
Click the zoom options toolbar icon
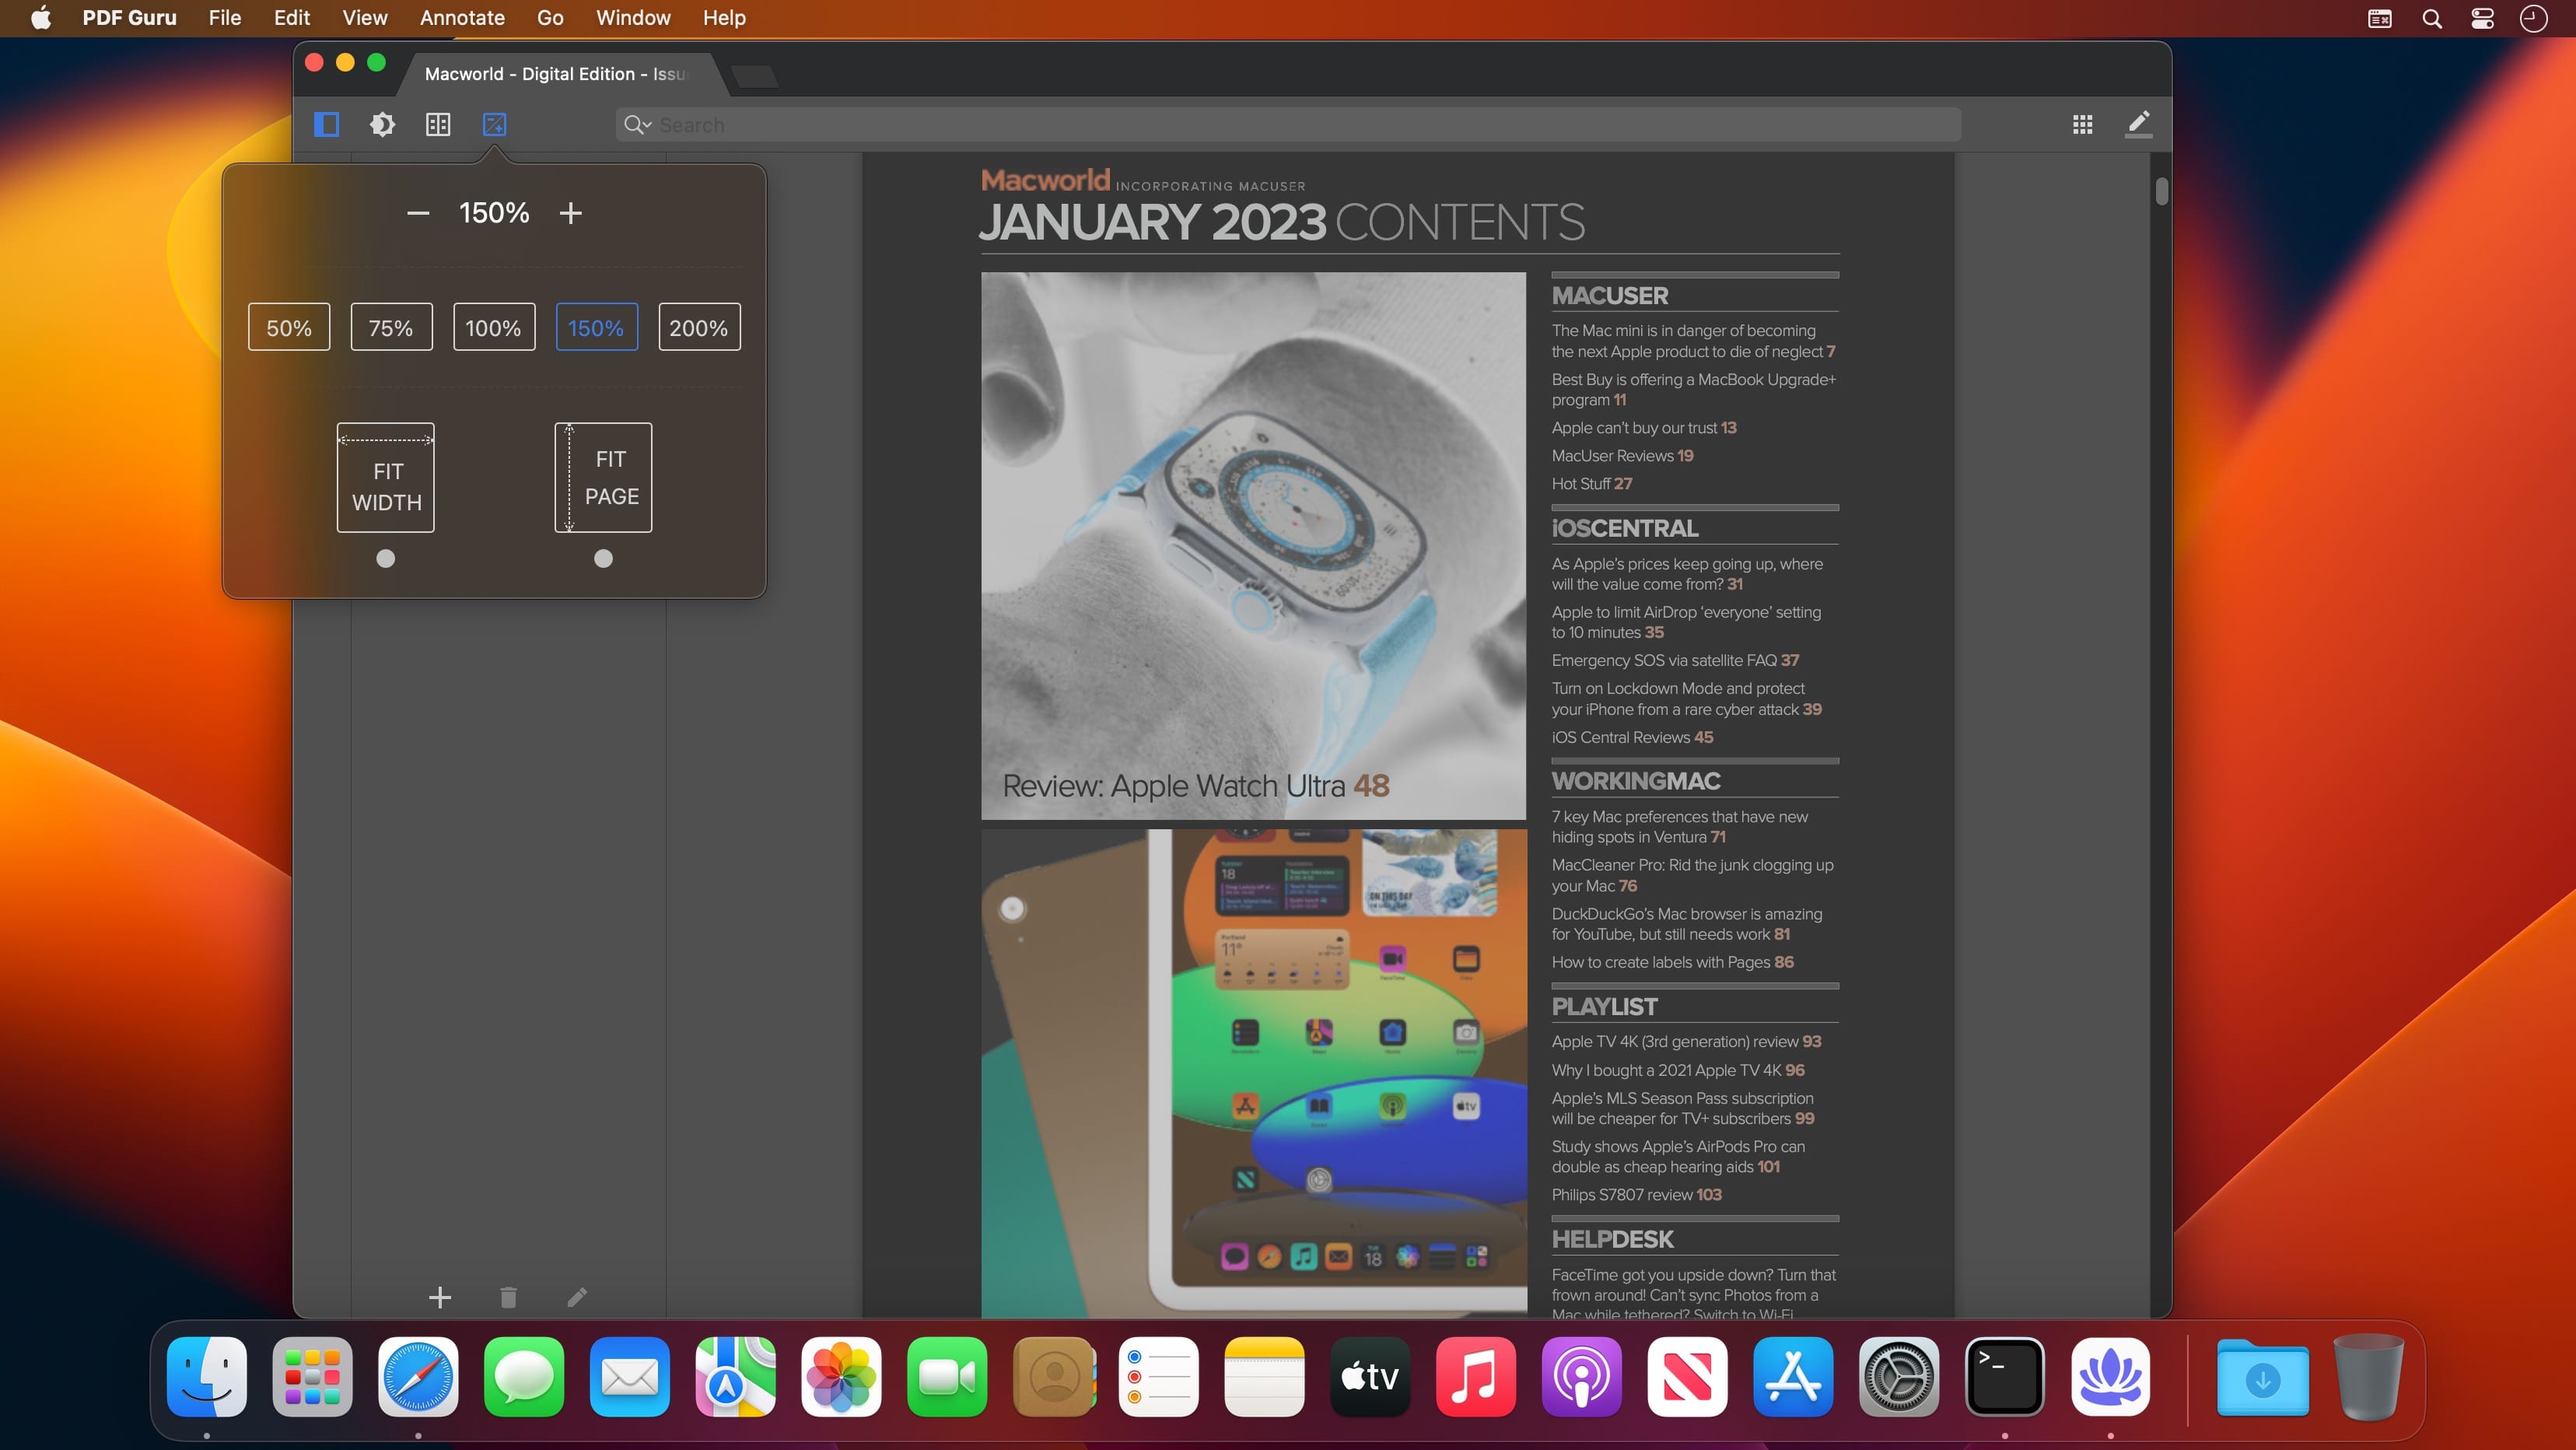(x=494, y=124)
